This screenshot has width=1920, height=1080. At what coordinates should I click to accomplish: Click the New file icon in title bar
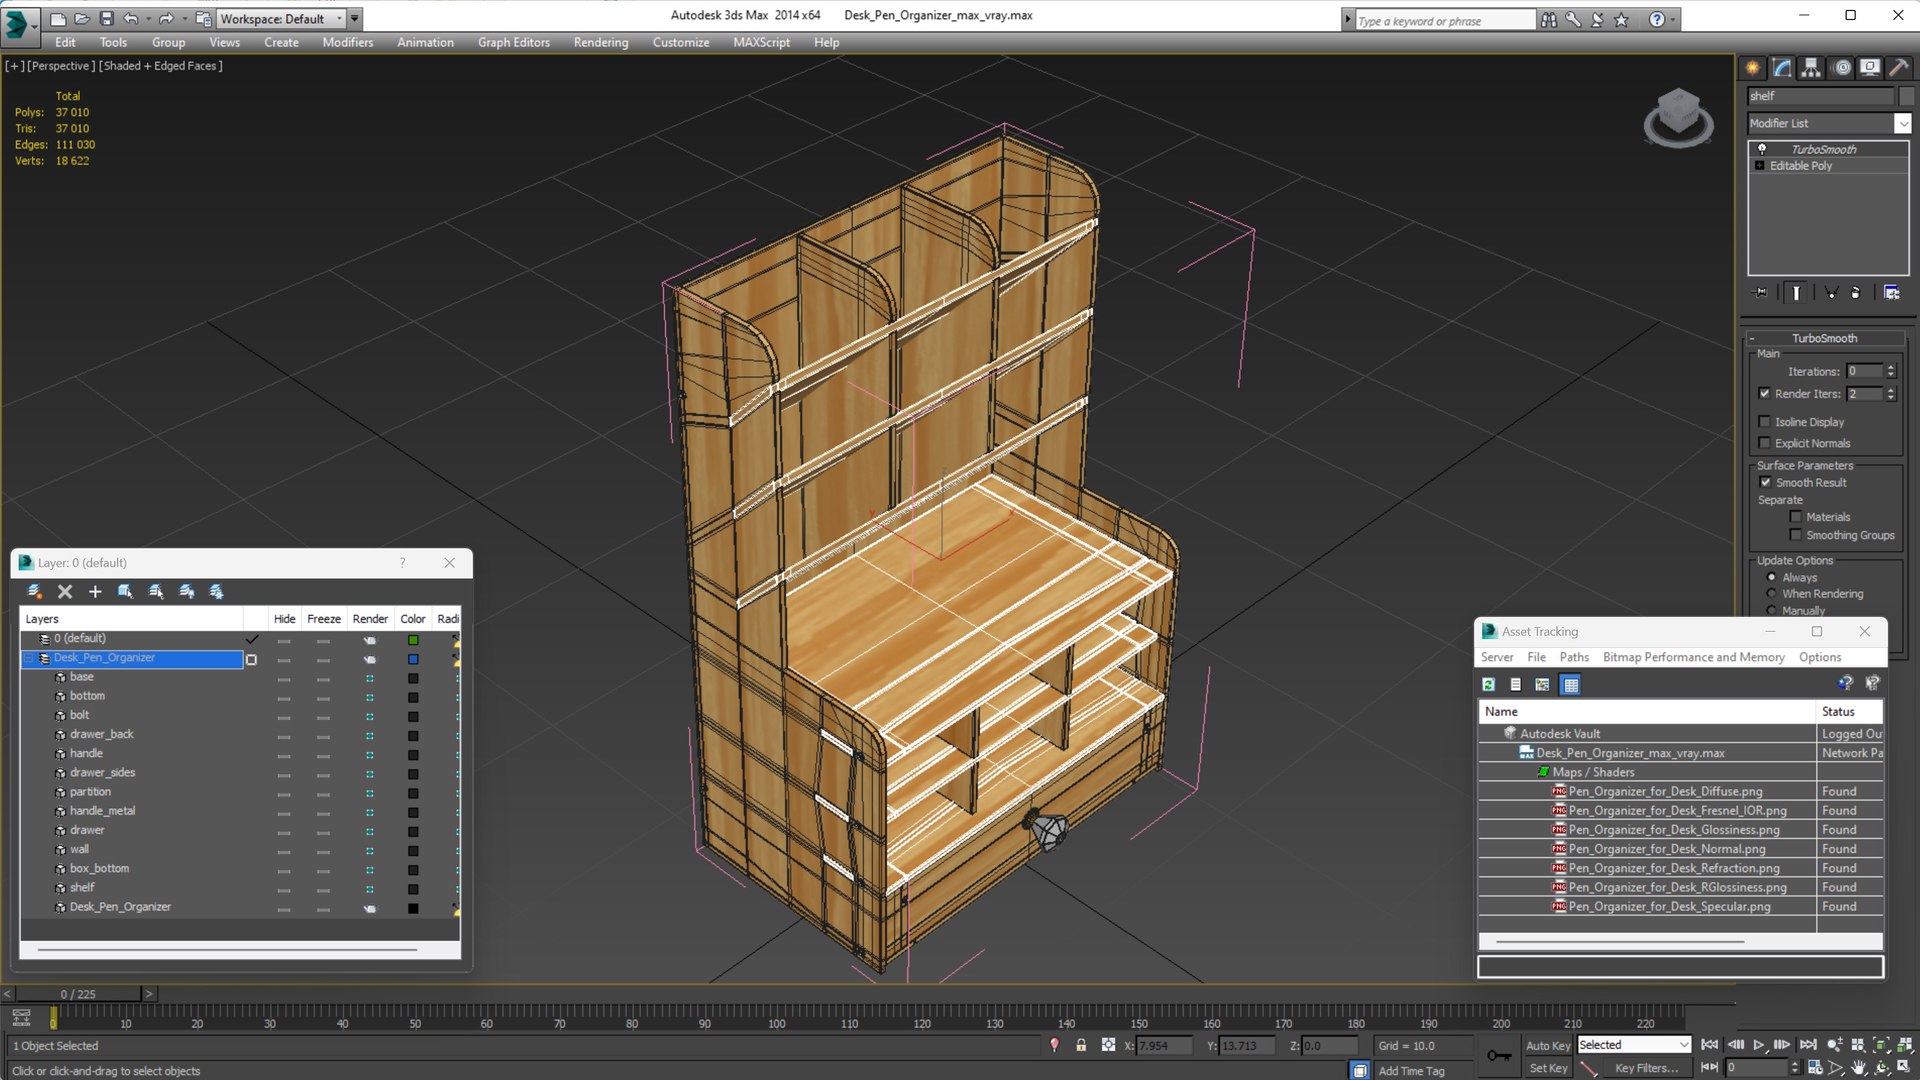point(58,18)
